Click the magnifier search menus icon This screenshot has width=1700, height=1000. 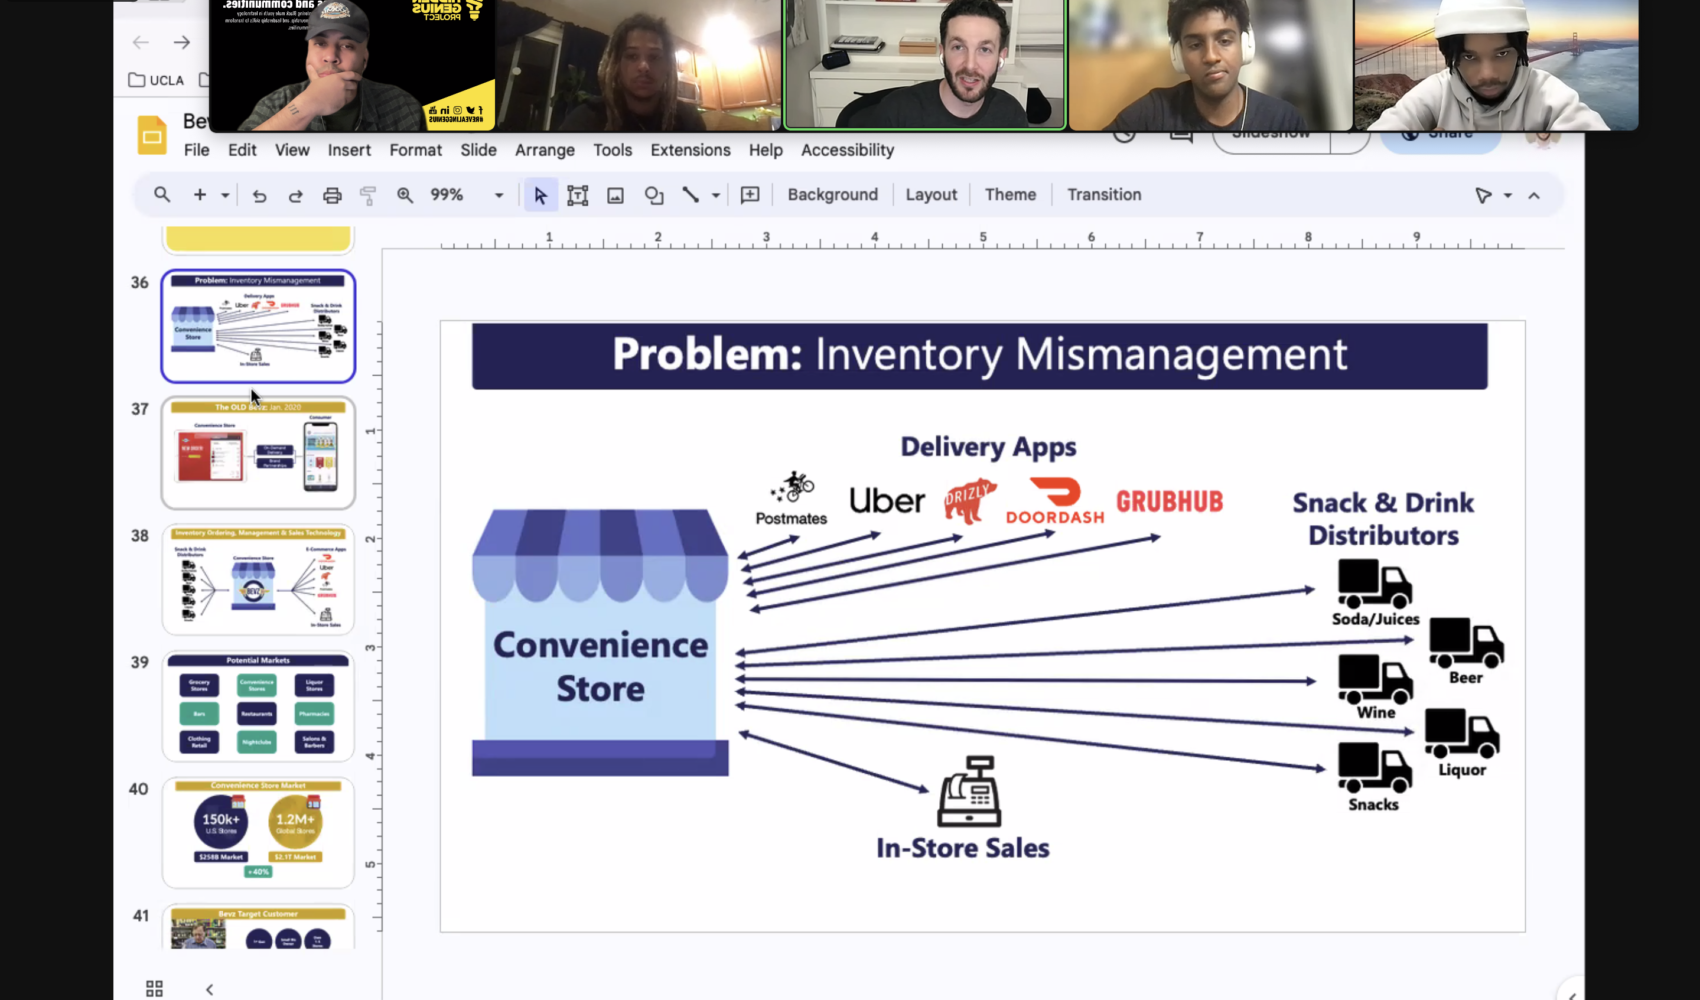point(161,195)
